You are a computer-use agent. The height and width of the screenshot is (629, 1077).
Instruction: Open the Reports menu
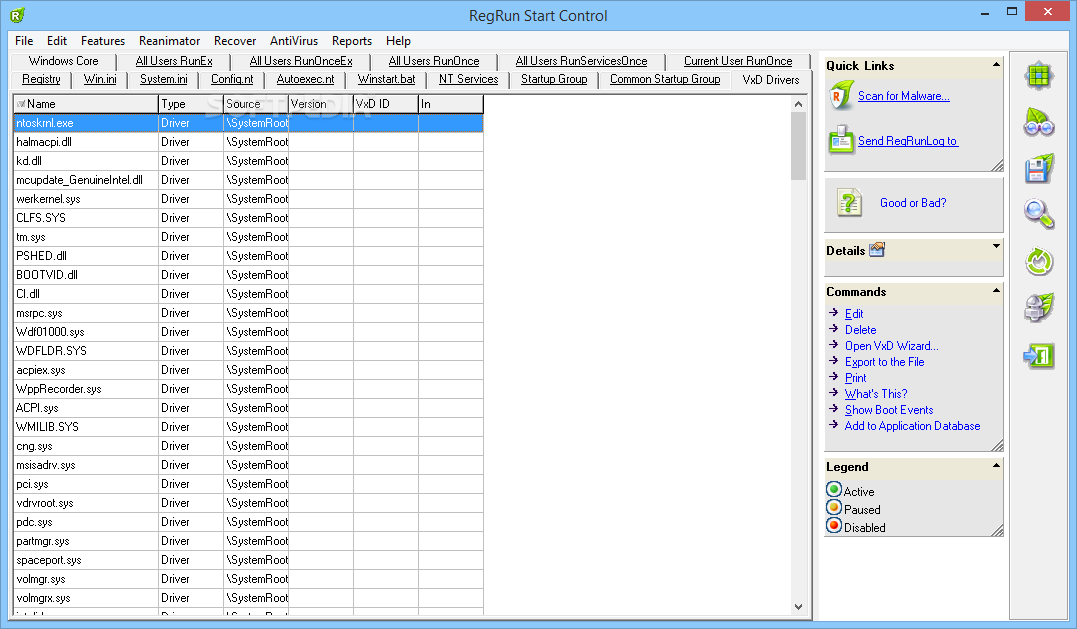pyautogui.click(x=352, y=41)
